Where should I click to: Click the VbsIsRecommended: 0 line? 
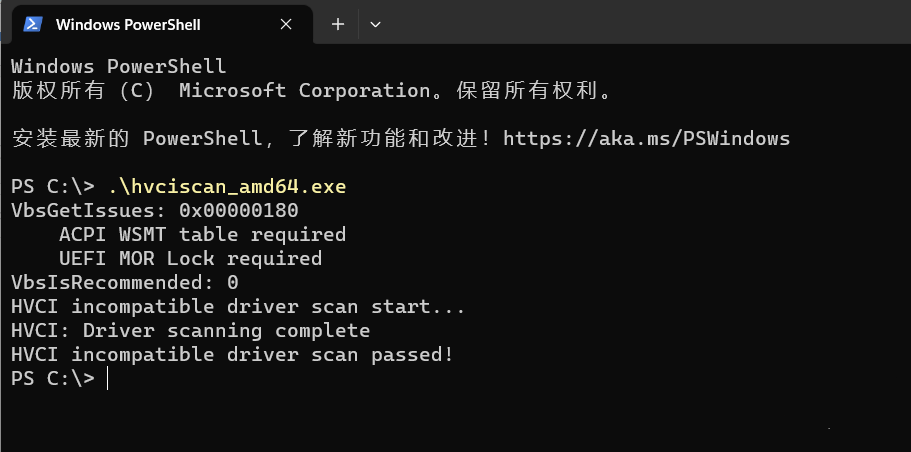(x=124, y=282)
